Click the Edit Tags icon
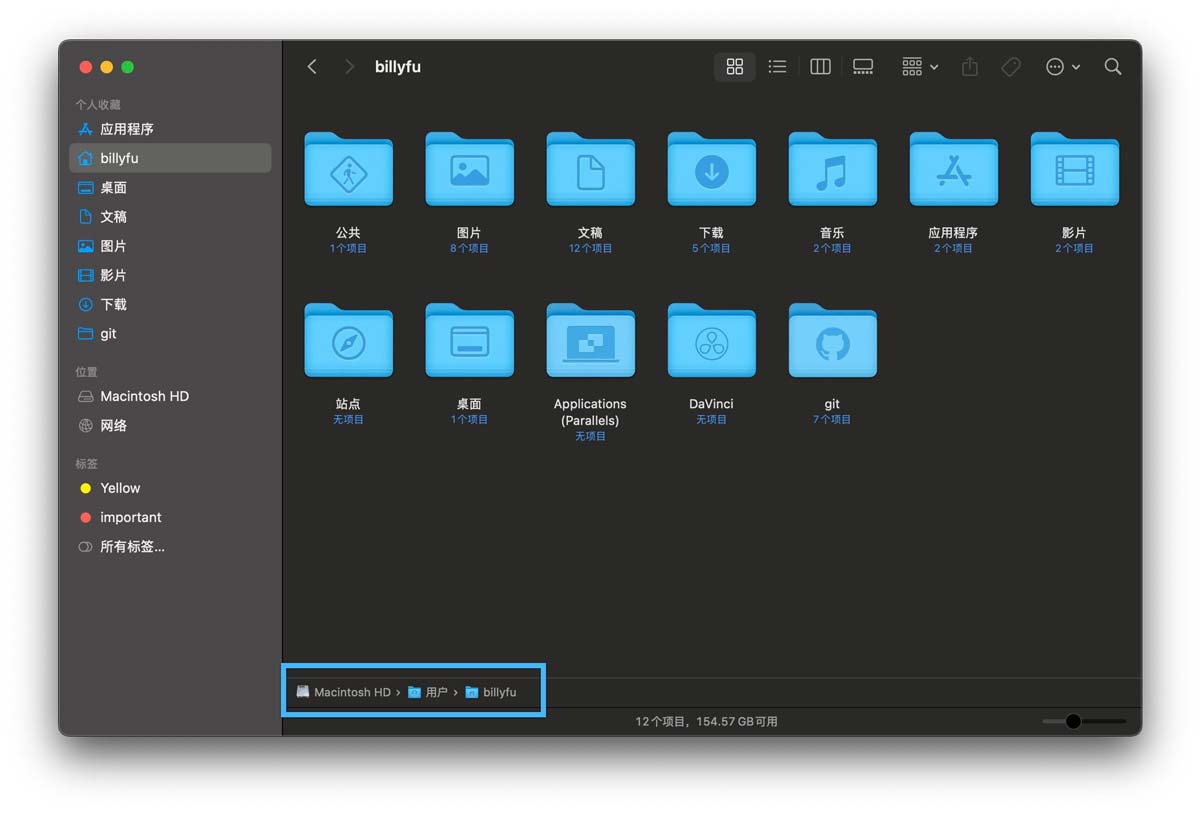1200x813 pixels. (1011, 67)
